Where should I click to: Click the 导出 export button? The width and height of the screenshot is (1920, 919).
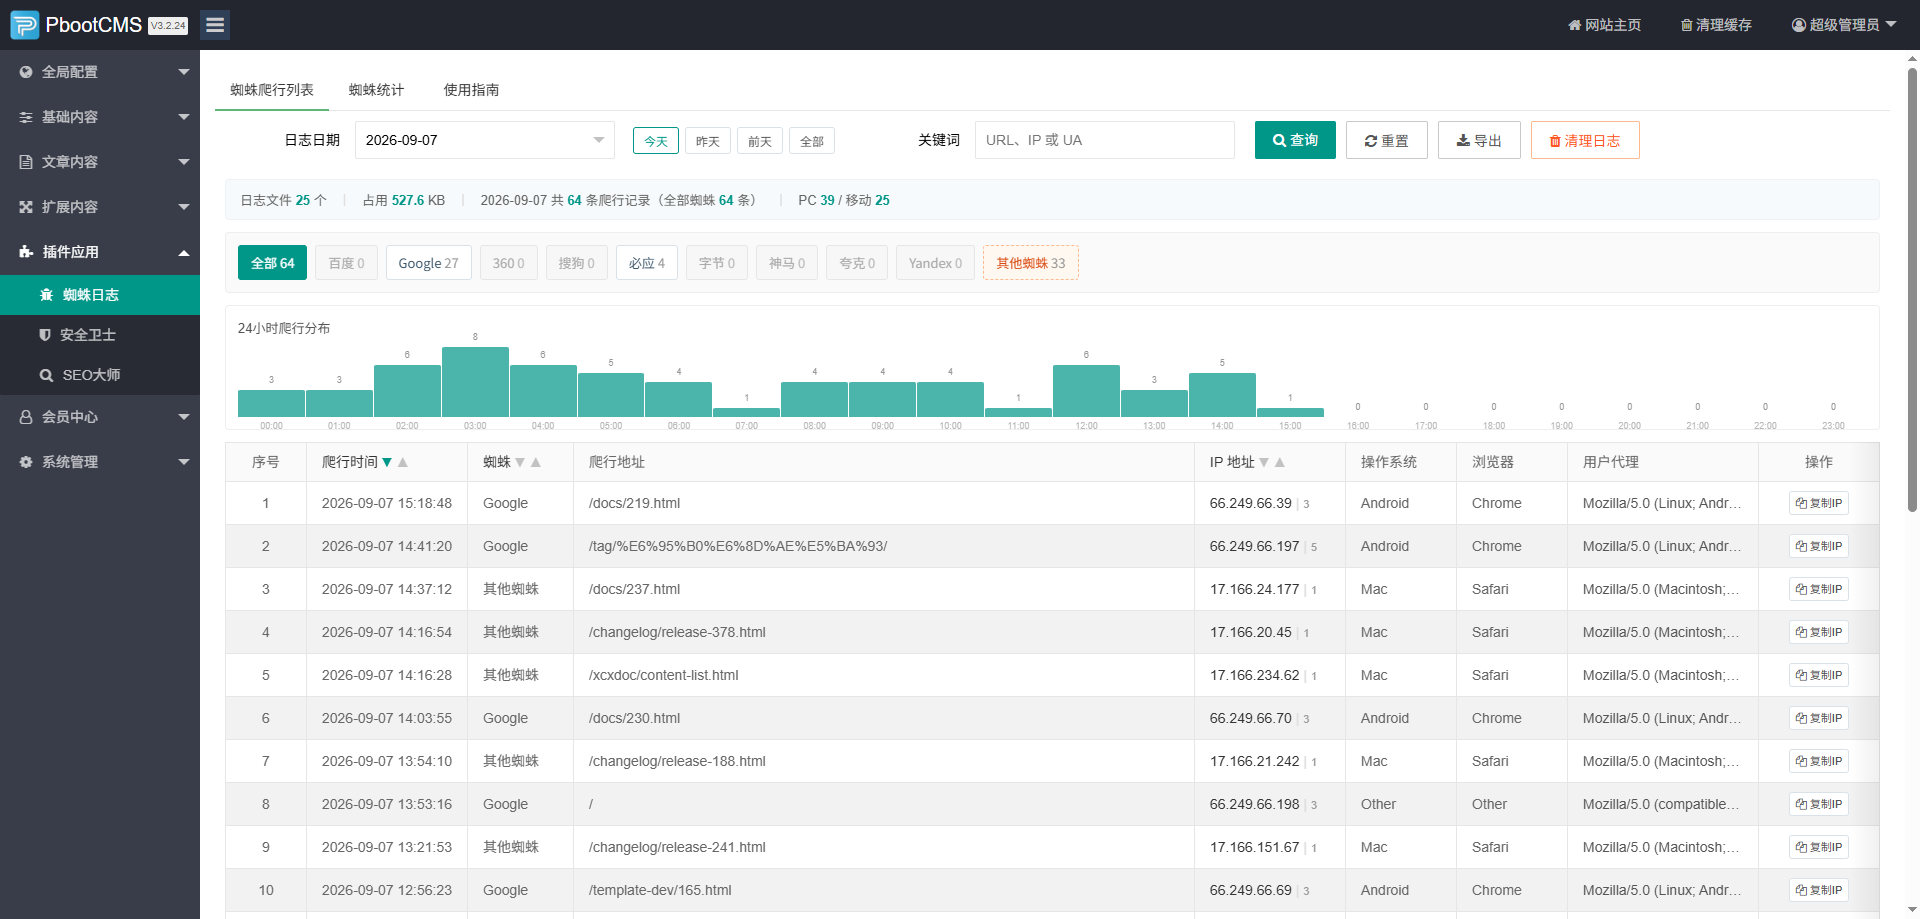[1479, 140]
